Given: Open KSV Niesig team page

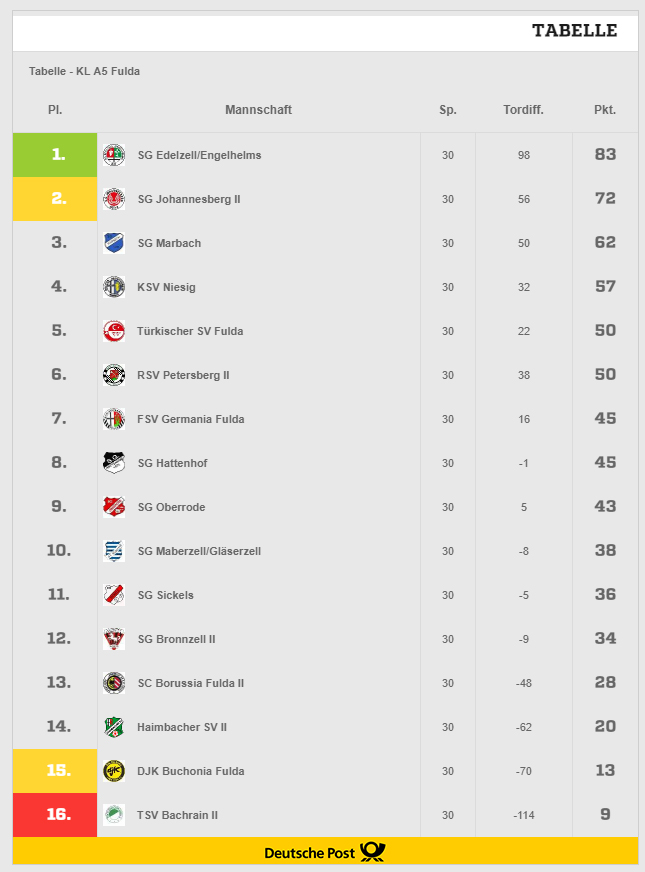Looking at the screenshot, I should click(166, 287).
